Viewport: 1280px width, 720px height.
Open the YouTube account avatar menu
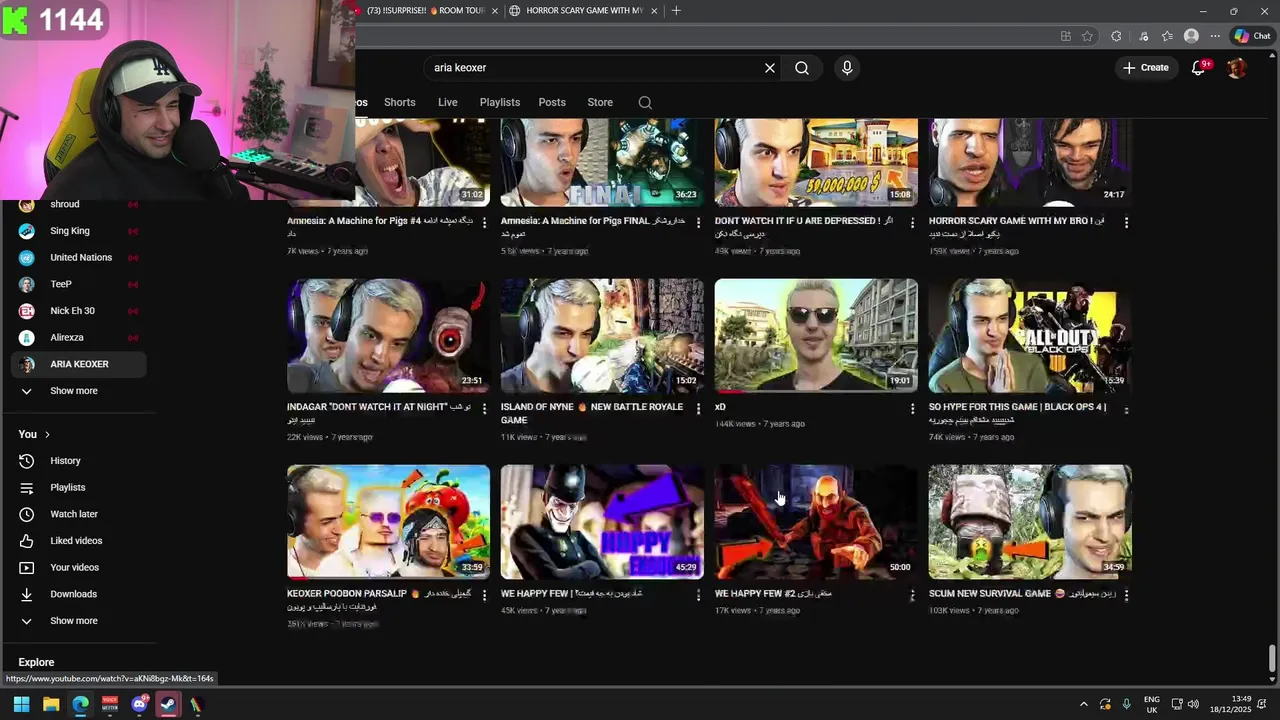1237,68
